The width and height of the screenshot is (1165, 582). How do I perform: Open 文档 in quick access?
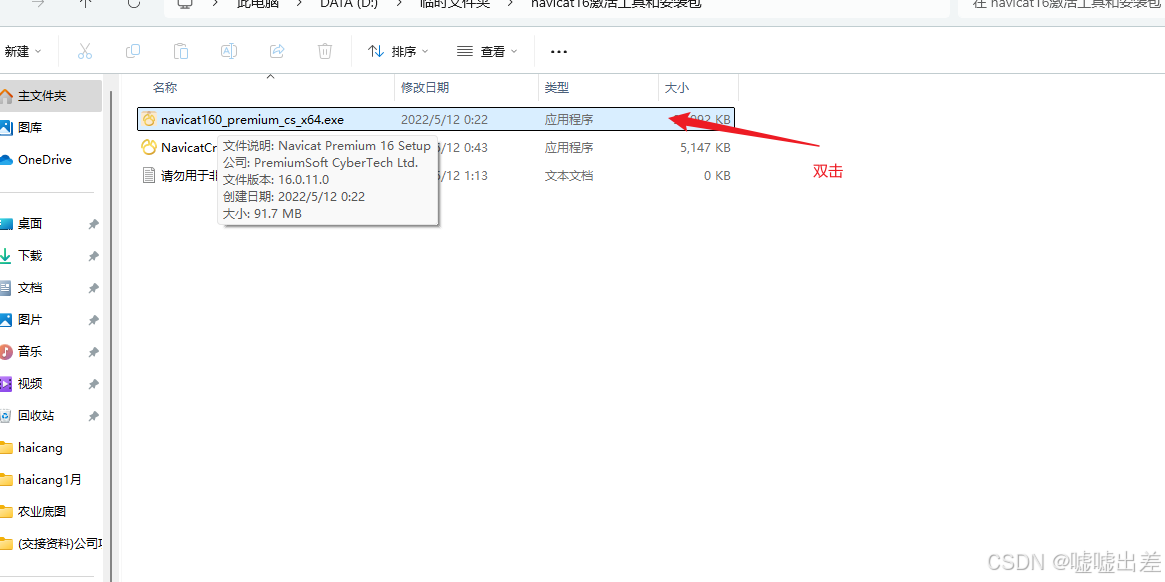(30, 288)
